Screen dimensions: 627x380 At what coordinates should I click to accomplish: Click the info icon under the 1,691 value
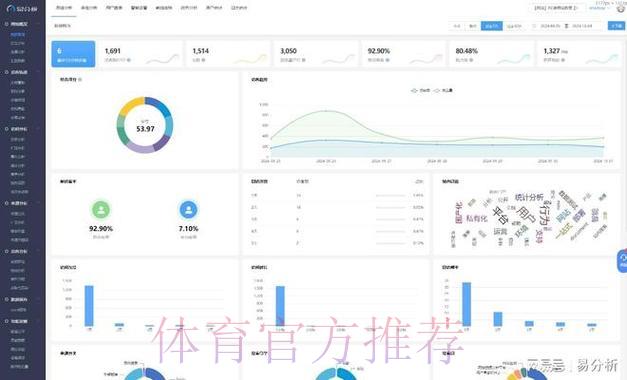click(129, 60)
